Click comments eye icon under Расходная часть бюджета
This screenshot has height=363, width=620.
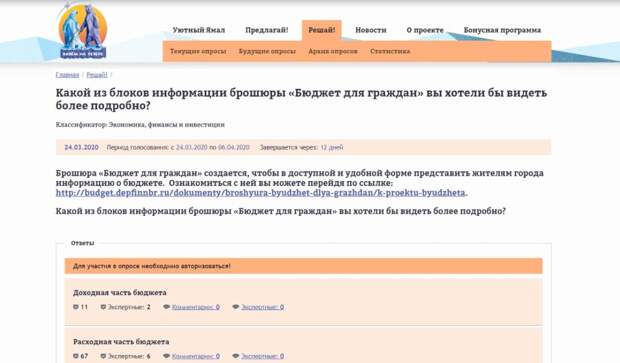coord(166,356)
